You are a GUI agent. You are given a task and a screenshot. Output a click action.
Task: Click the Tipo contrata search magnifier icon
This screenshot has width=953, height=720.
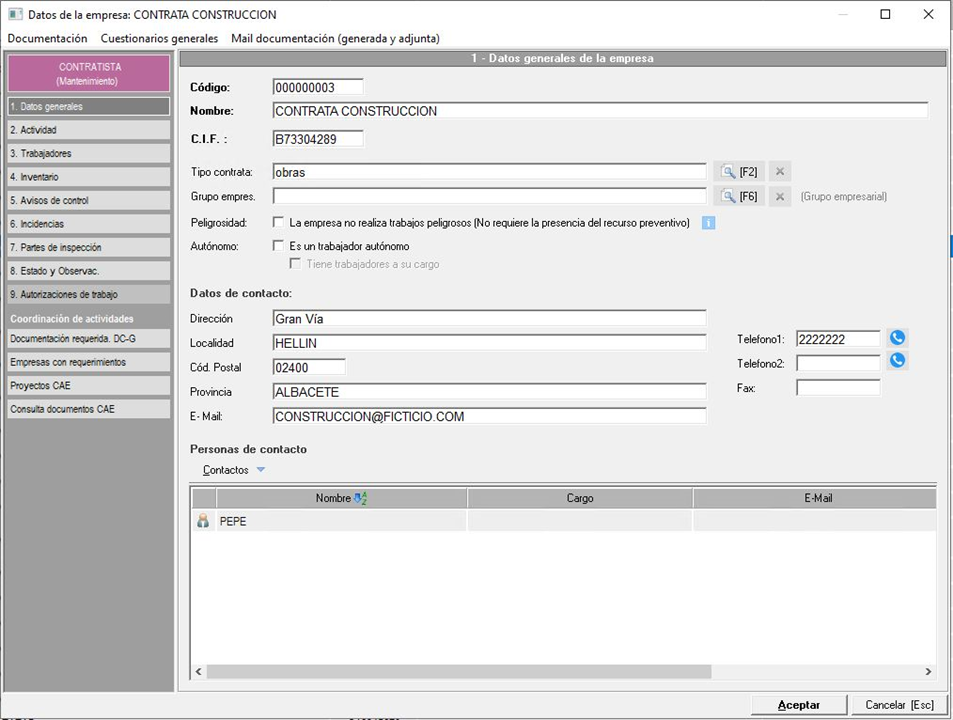(x=729, y=172)
